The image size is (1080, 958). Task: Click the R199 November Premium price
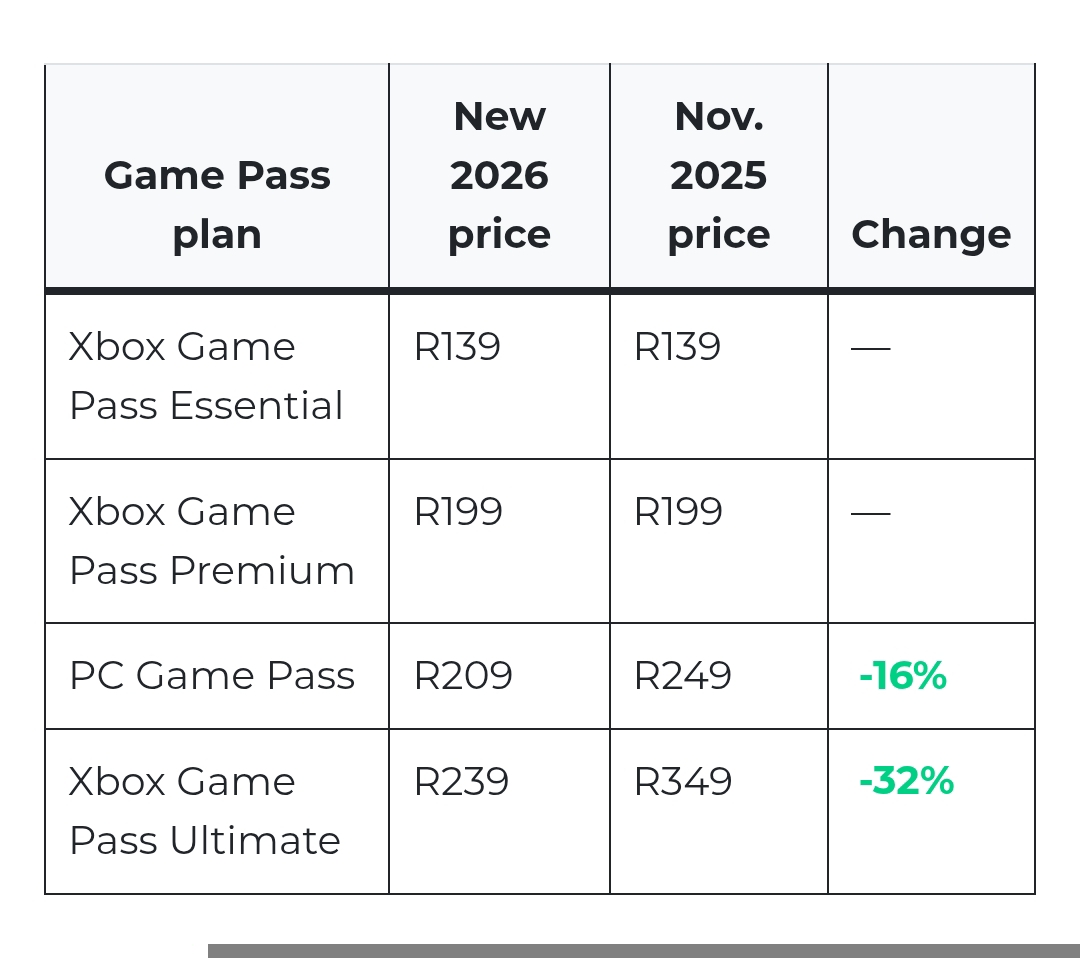(678, 512)
